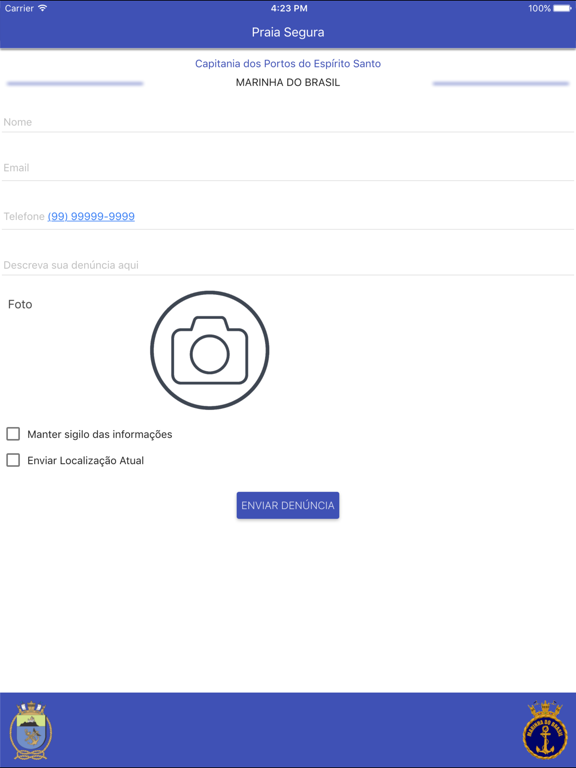576x768 pixels.
Task: Click the Enviar Localização Atual label text
Action: point(85,460)
